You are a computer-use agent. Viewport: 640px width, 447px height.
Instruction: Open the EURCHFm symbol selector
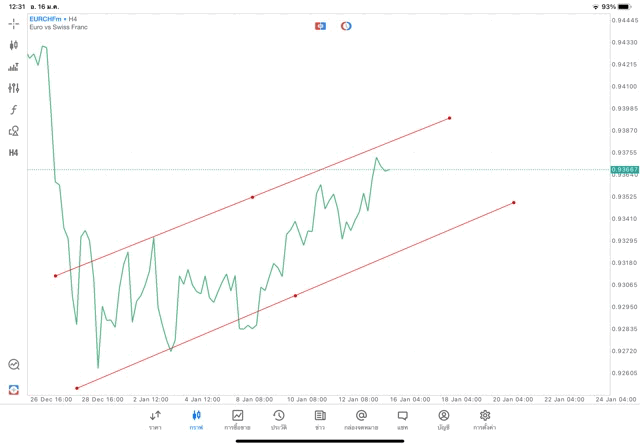click(x=46, y=19)
